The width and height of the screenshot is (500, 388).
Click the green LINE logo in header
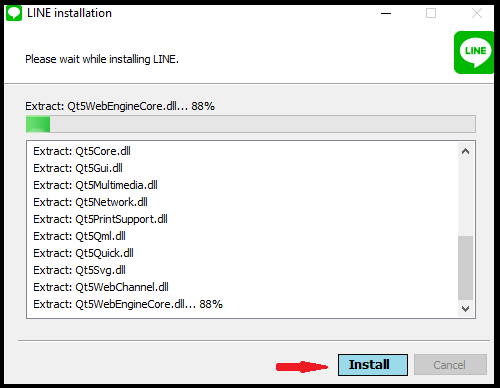474,52
